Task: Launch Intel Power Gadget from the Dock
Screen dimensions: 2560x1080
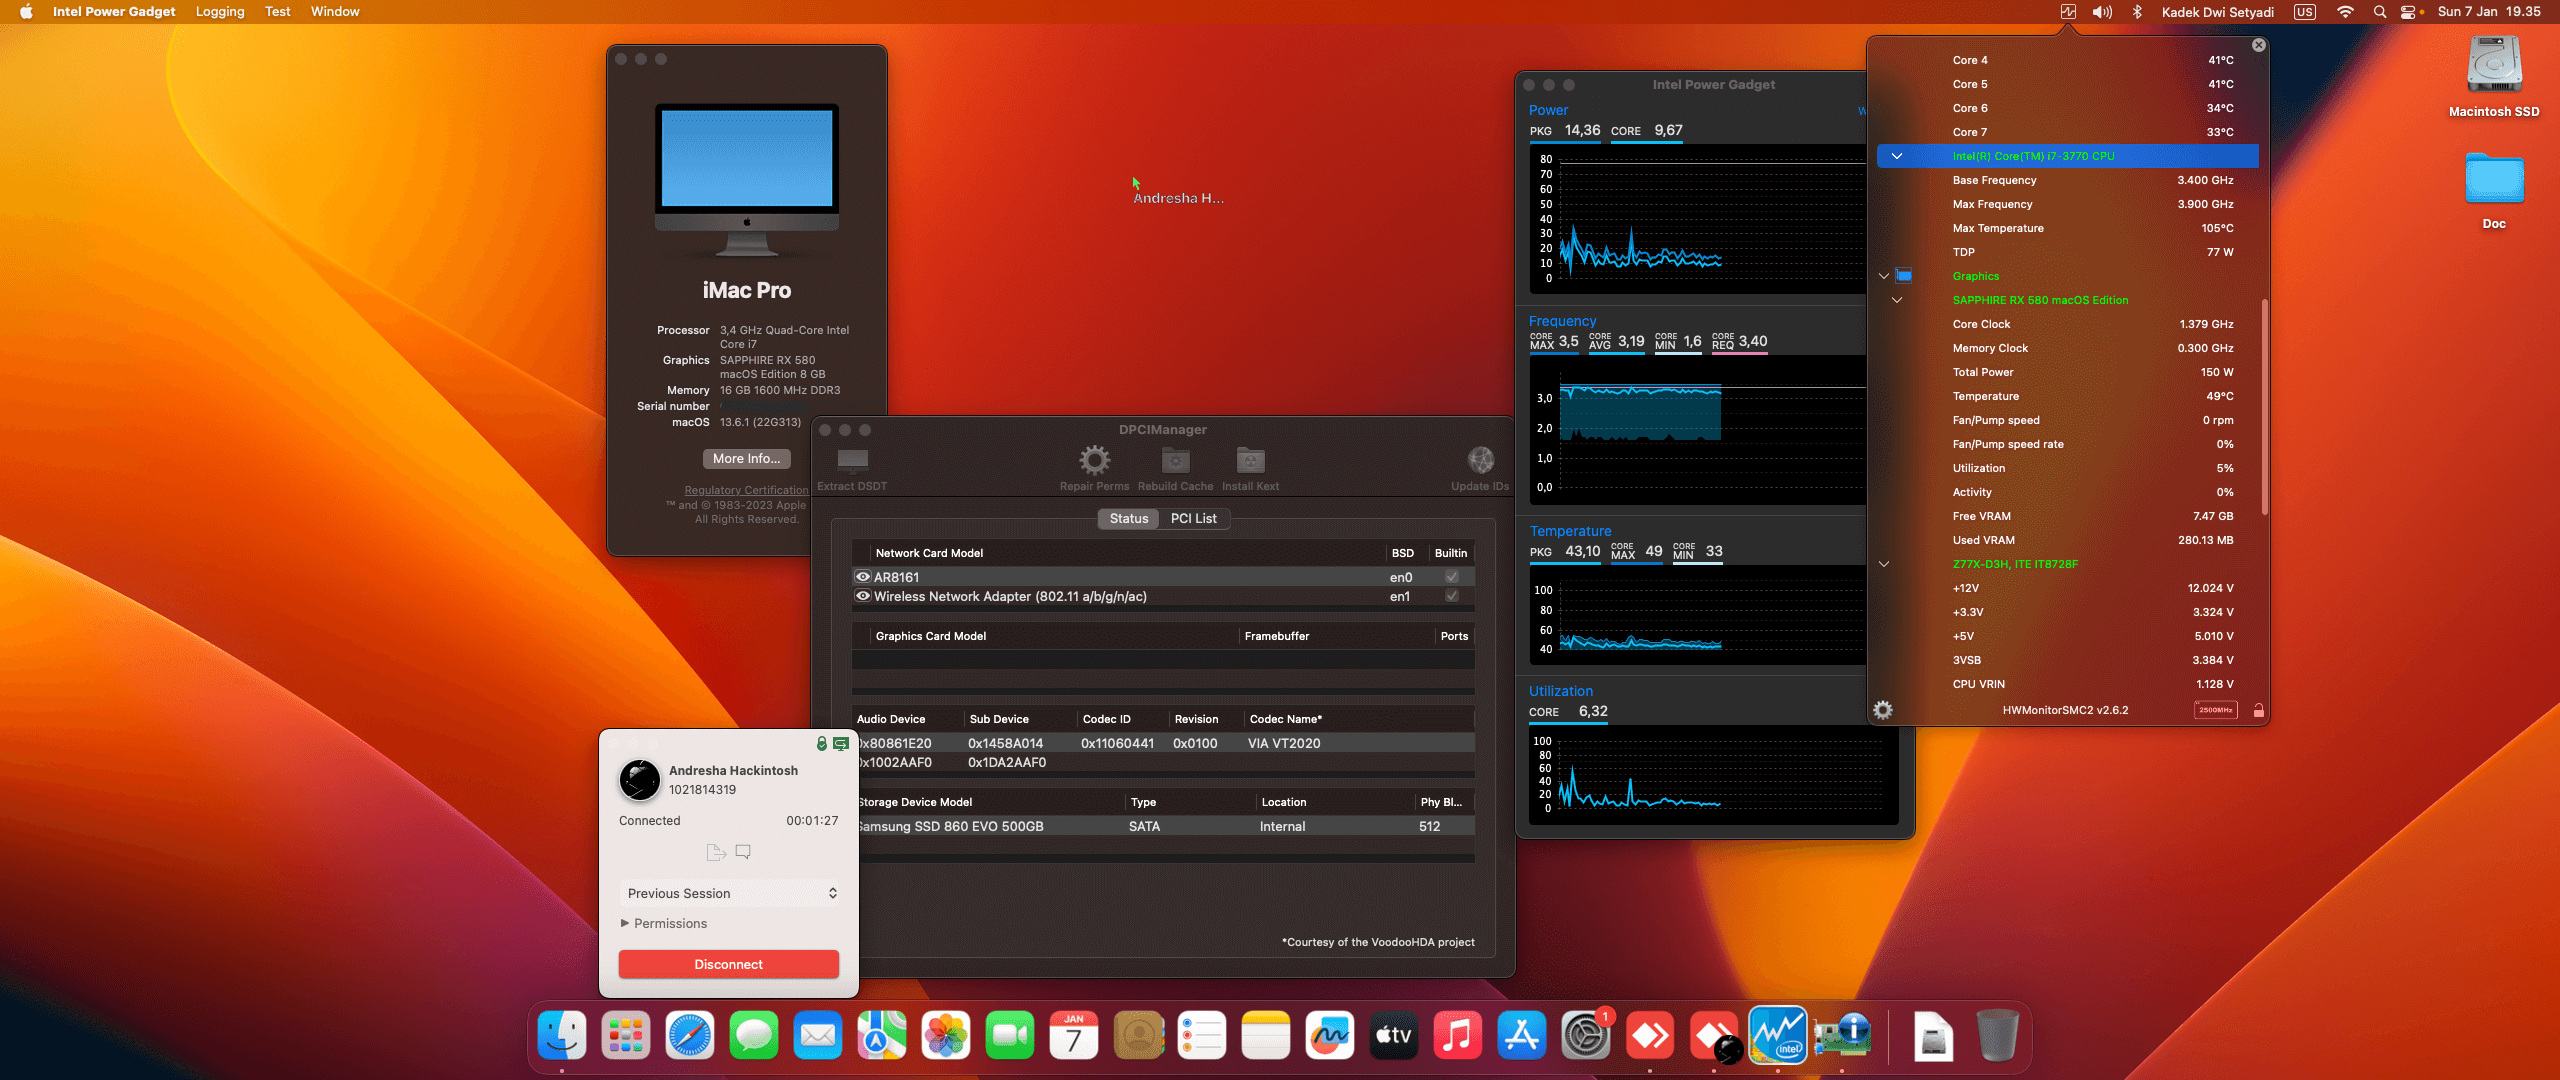Action: [1778, 1036]
